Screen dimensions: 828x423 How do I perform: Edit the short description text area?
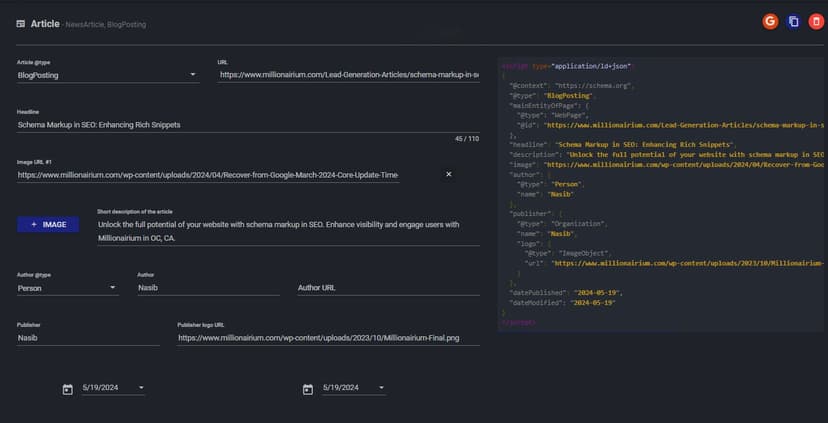click(x=287, y=231)
